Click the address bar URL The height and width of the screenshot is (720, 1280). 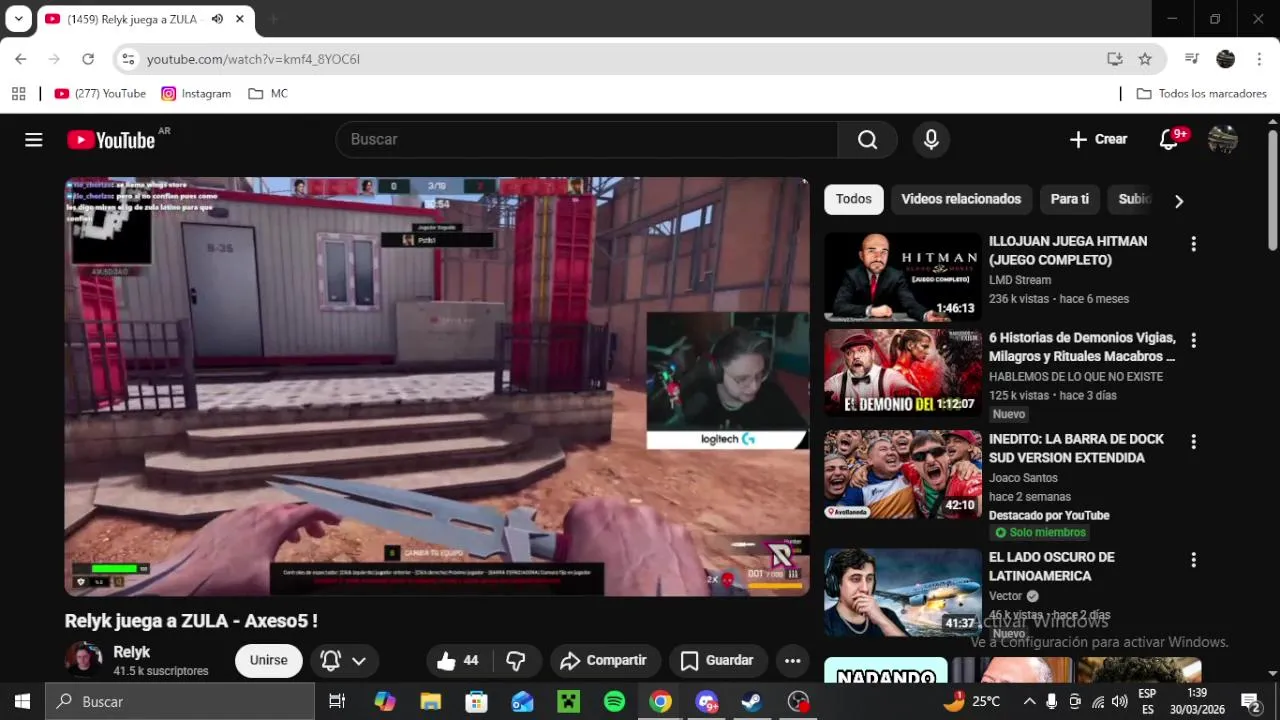(x=253, y=59)
